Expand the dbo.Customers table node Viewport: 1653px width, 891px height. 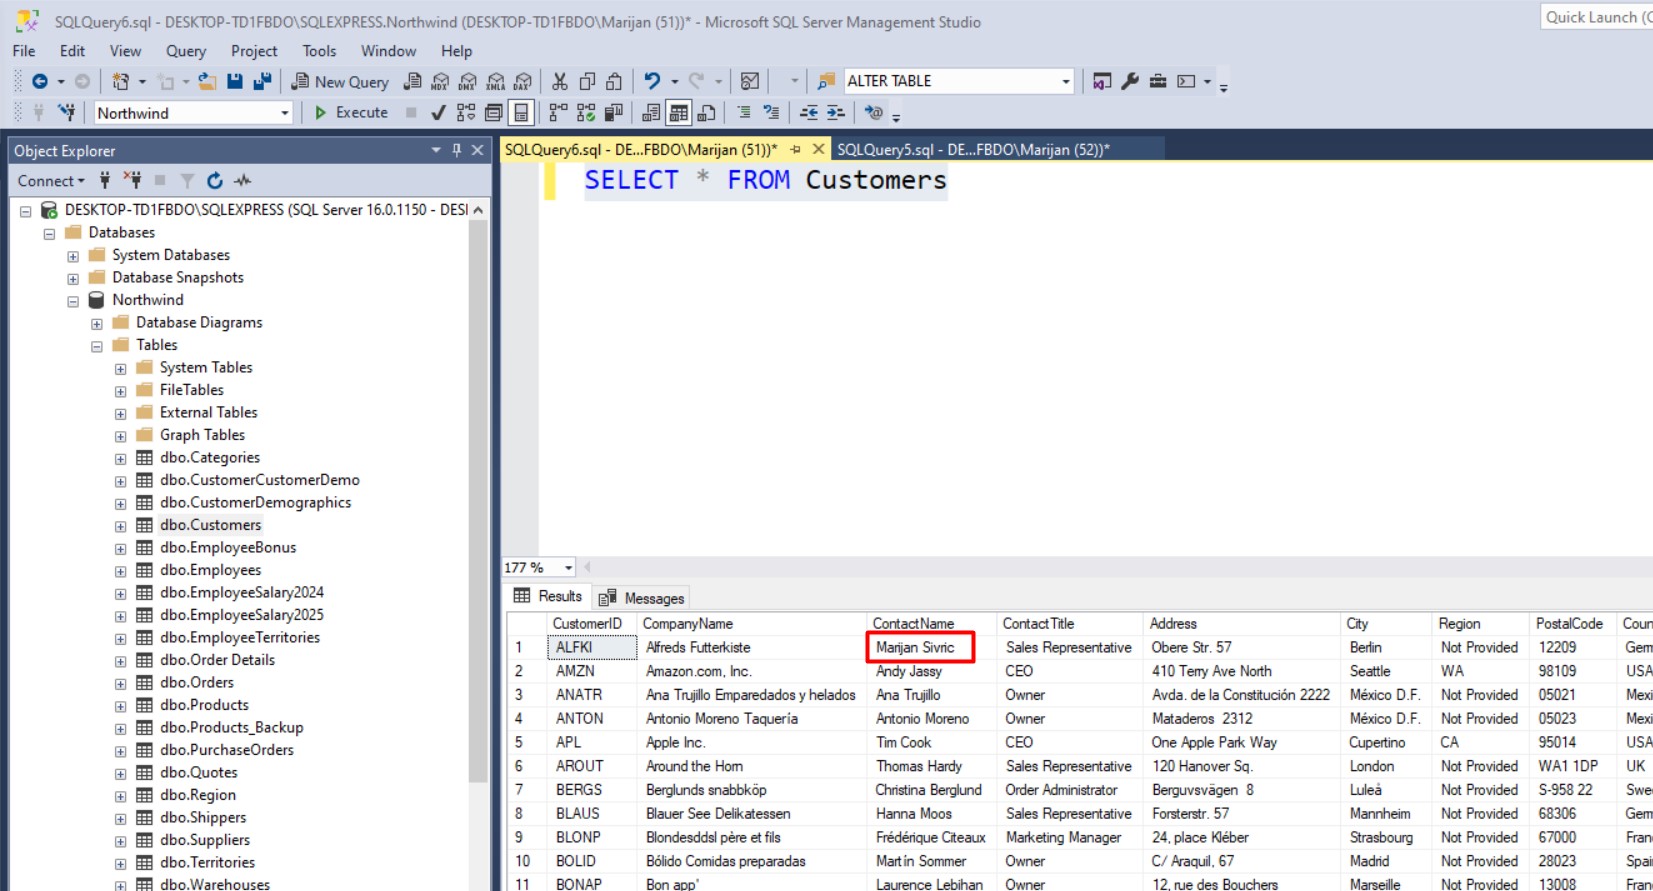[x=121, y=526]
